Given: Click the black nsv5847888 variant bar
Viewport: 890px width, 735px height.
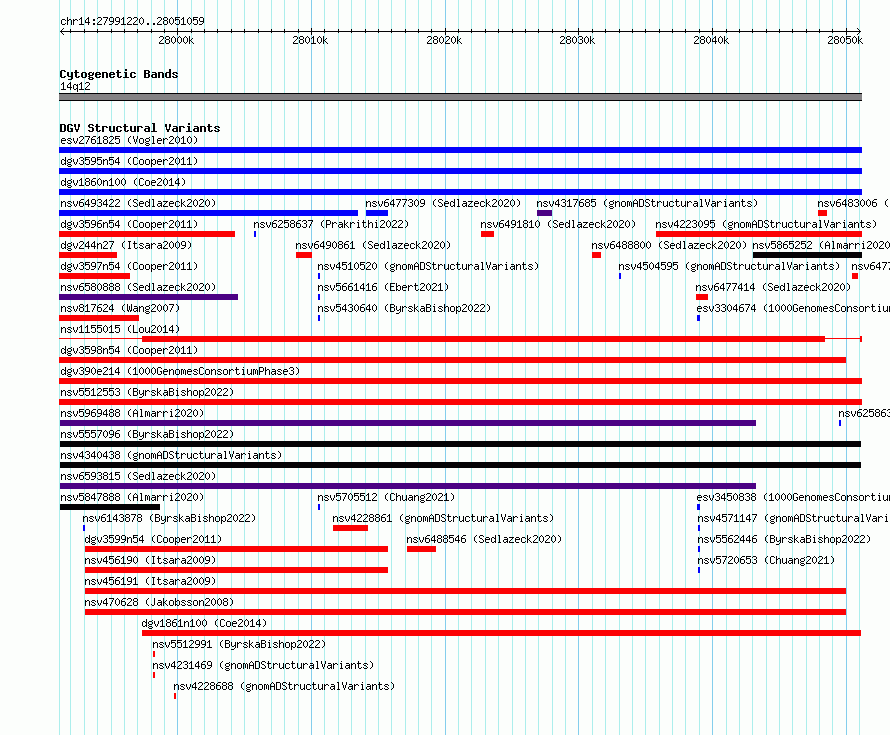Looking at the screenshot, I should coord(110,507).
